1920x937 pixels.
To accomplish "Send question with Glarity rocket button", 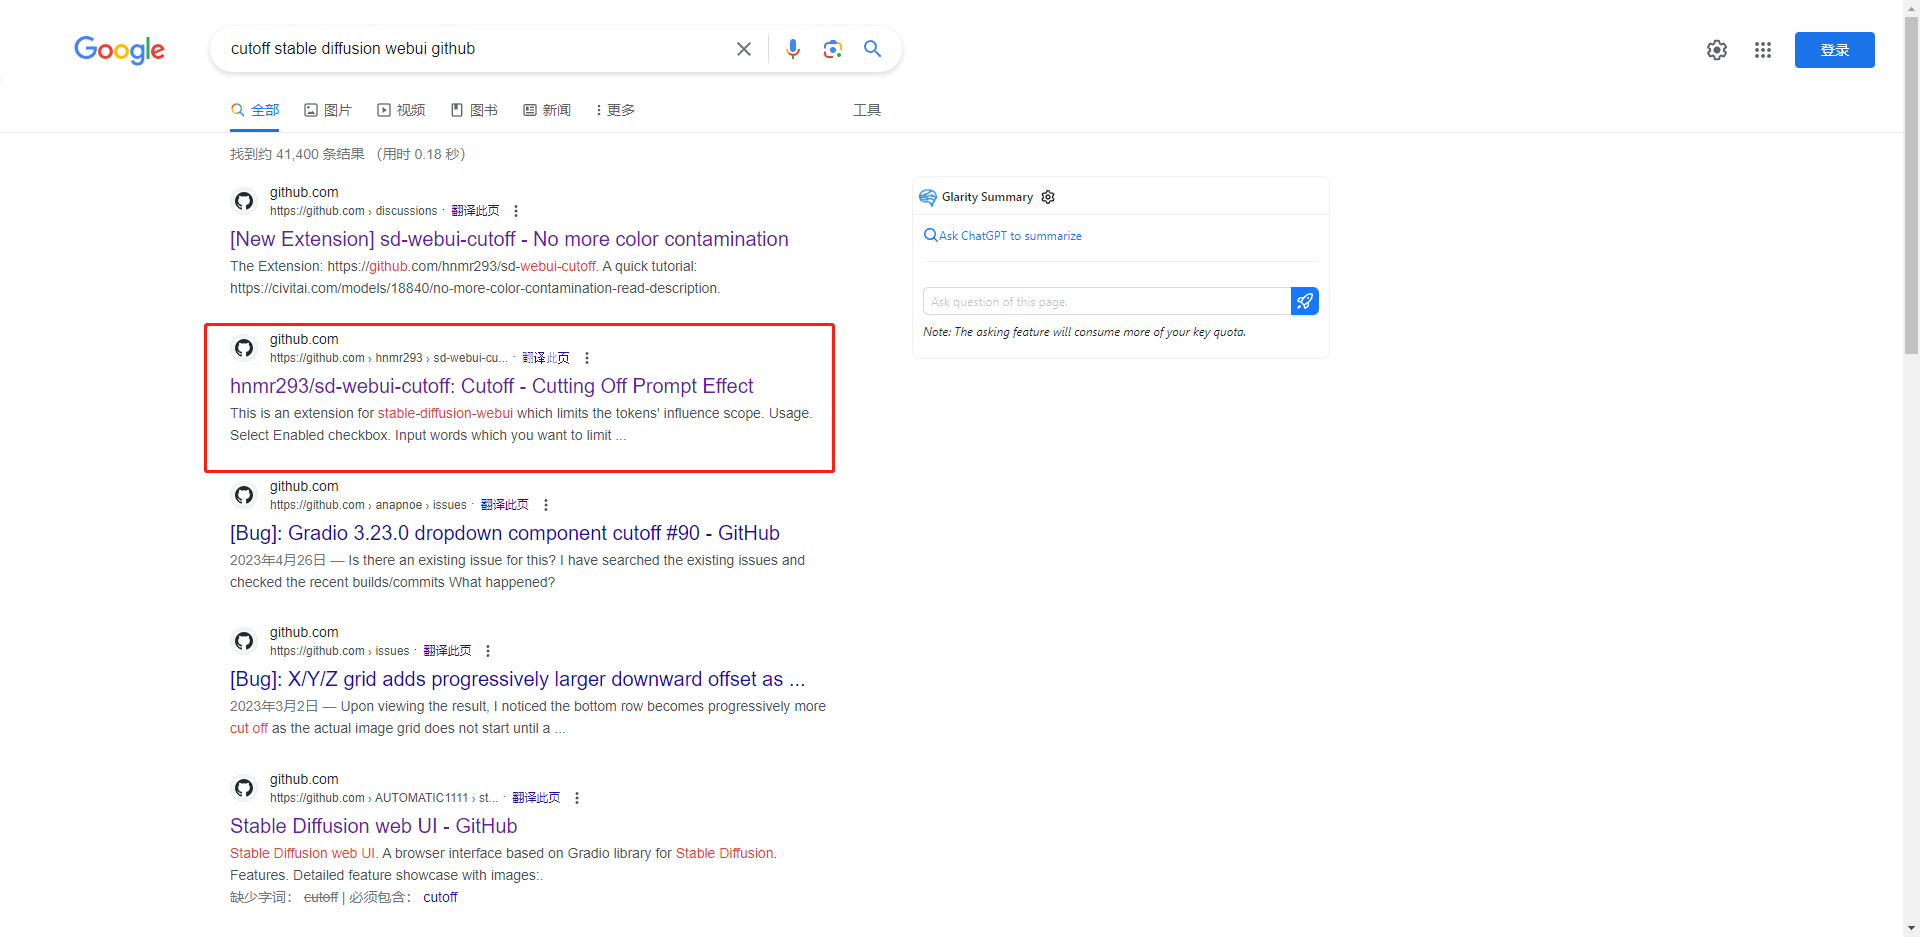I will click(x=1304, y=301).
